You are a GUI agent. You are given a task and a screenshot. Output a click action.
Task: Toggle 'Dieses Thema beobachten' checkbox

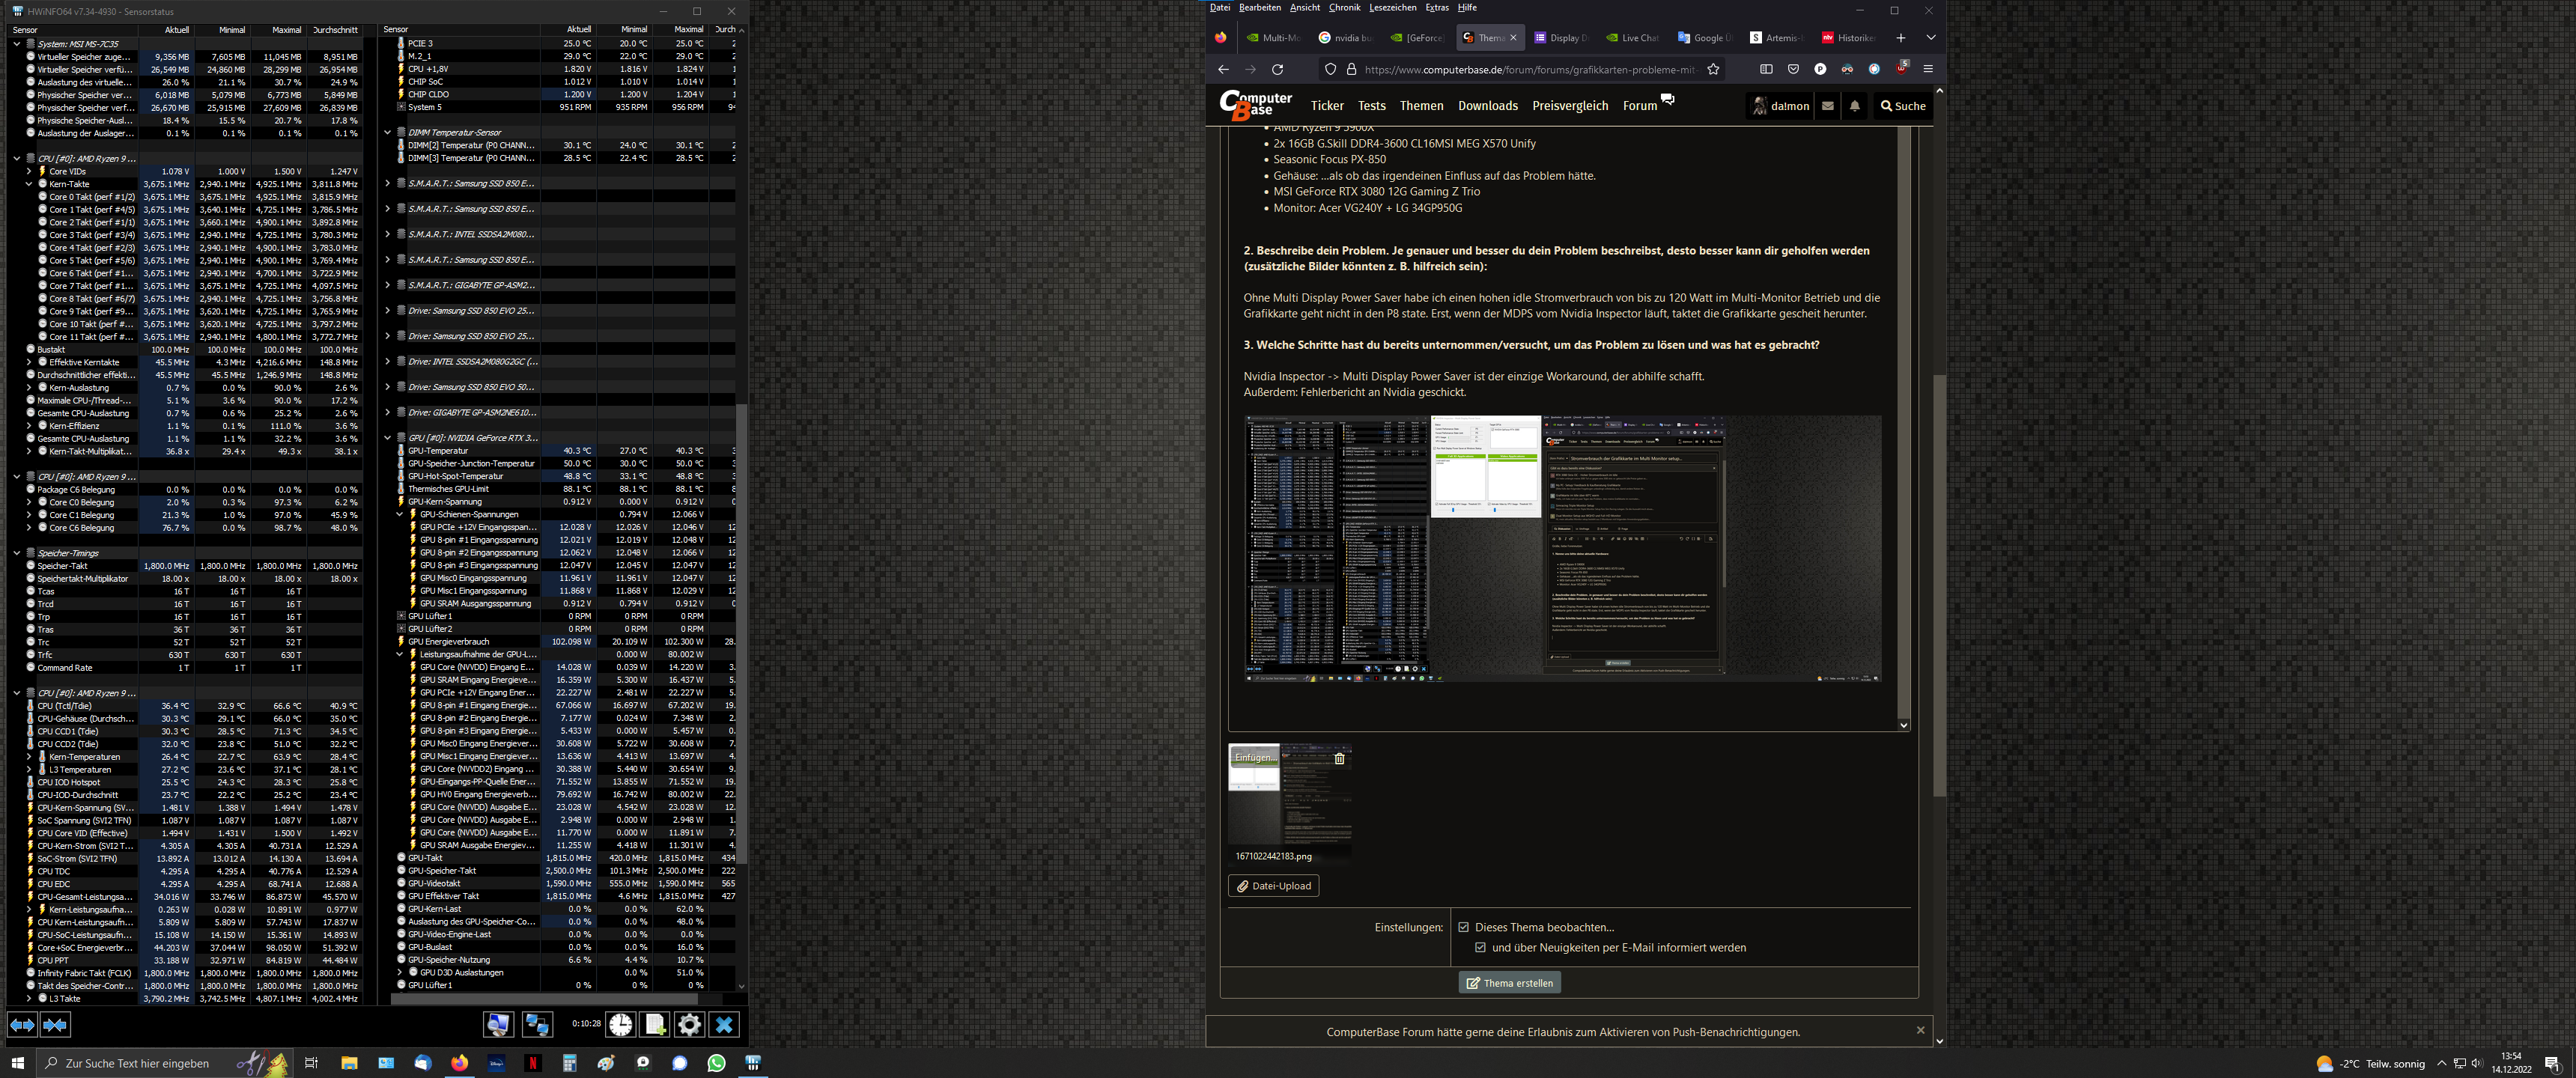pos(1464,927)
